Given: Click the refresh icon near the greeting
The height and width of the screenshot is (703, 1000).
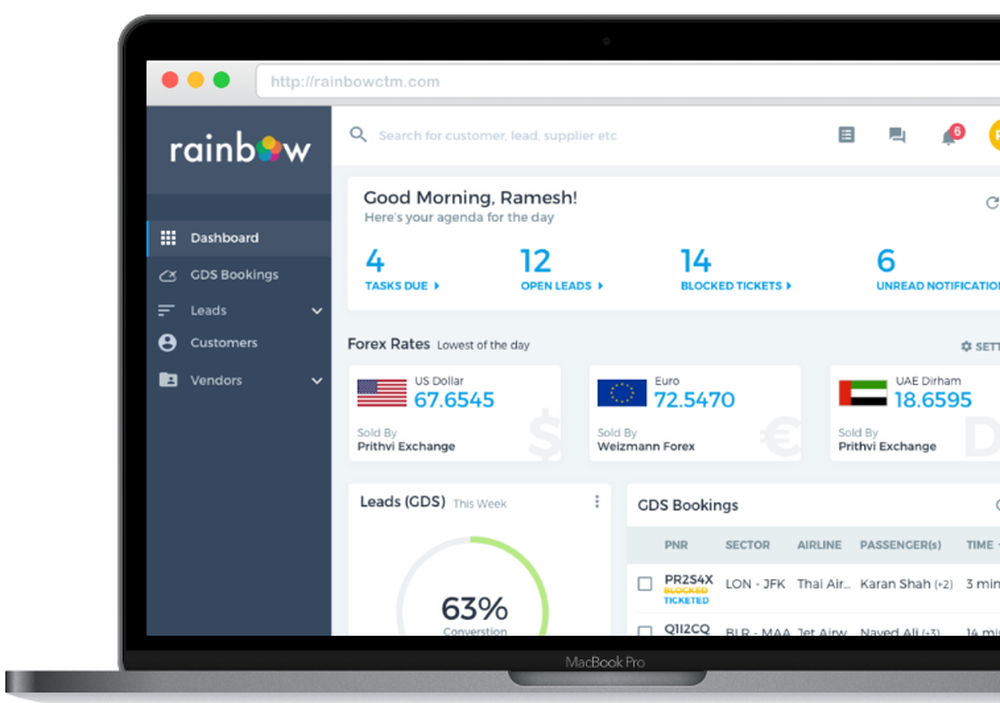Looking at the screenshot, I should (992, 202).
